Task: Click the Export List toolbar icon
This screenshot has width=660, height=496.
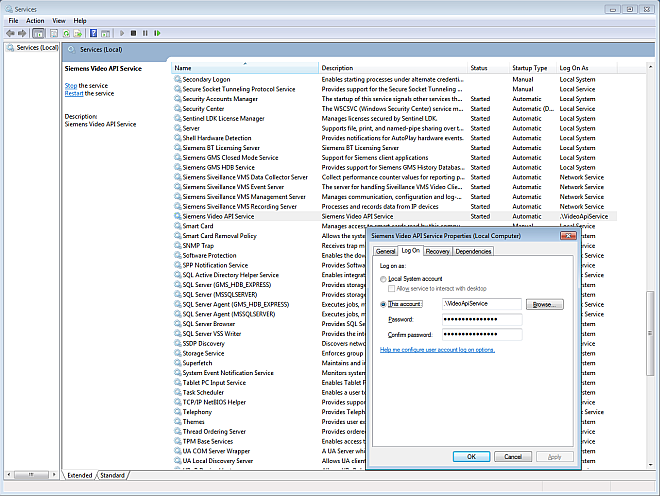Action: tap(77, 32)
